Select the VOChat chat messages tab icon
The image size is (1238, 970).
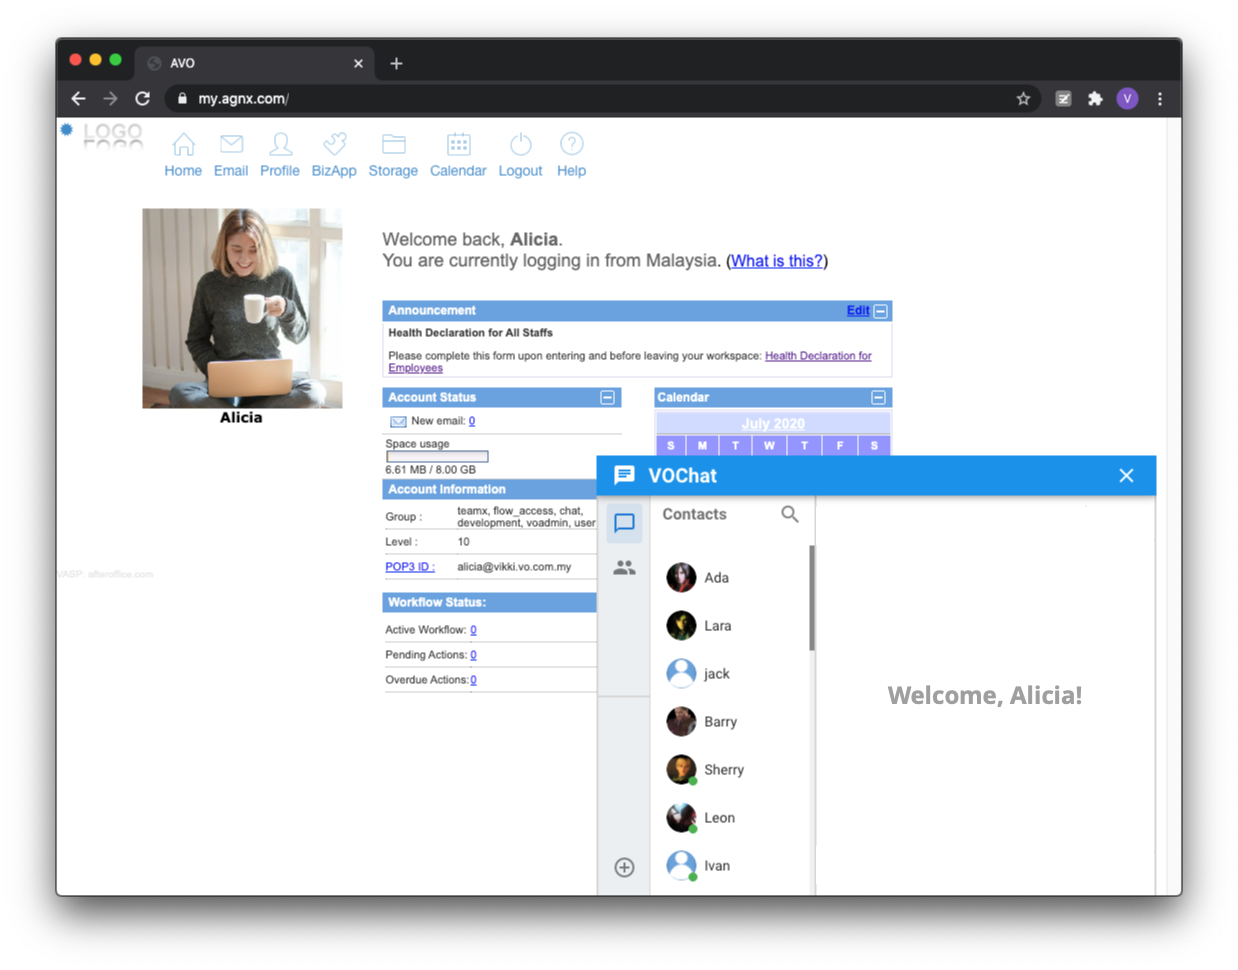[624, 523]
